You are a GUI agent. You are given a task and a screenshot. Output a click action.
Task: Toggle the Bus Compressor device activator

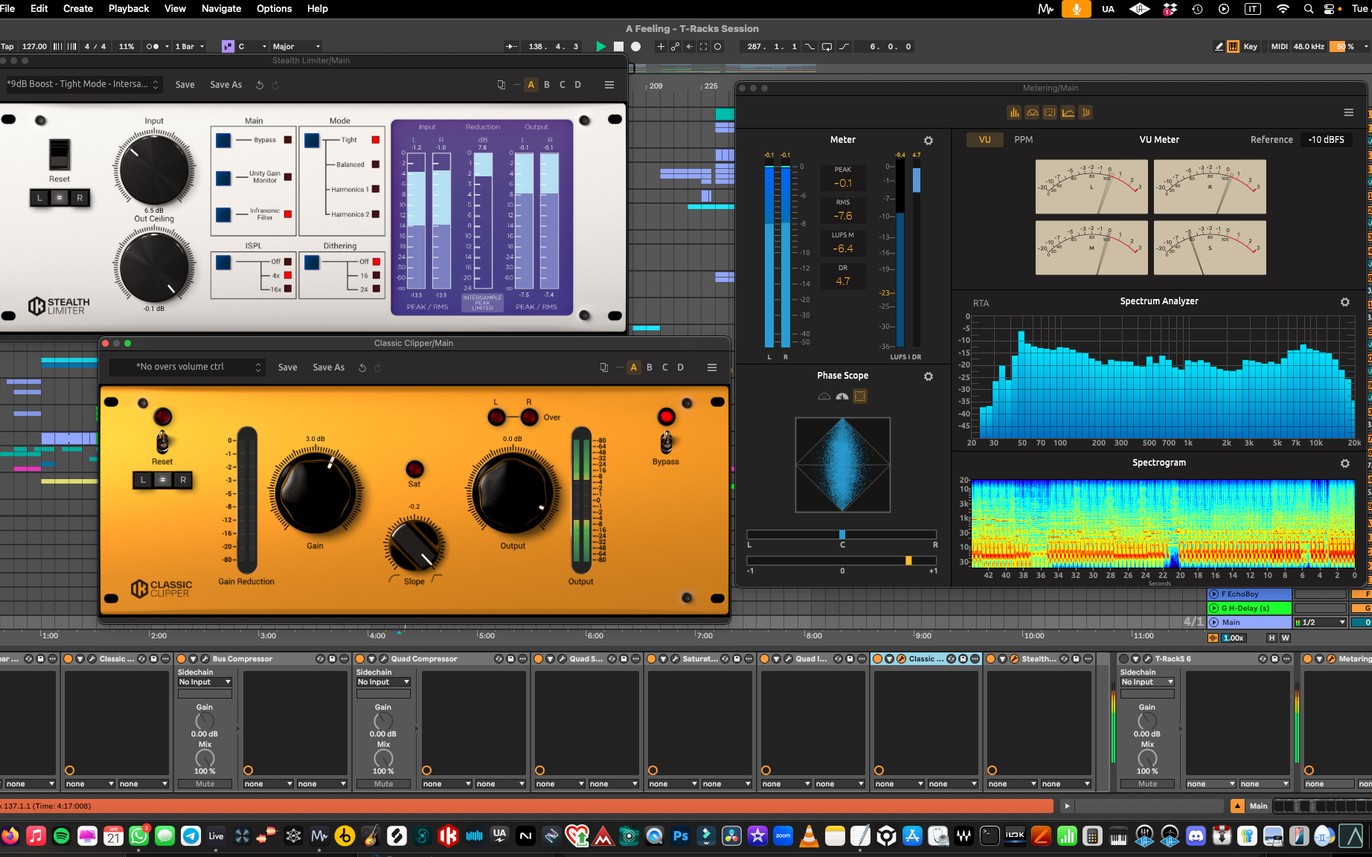[x=181, y=659]
